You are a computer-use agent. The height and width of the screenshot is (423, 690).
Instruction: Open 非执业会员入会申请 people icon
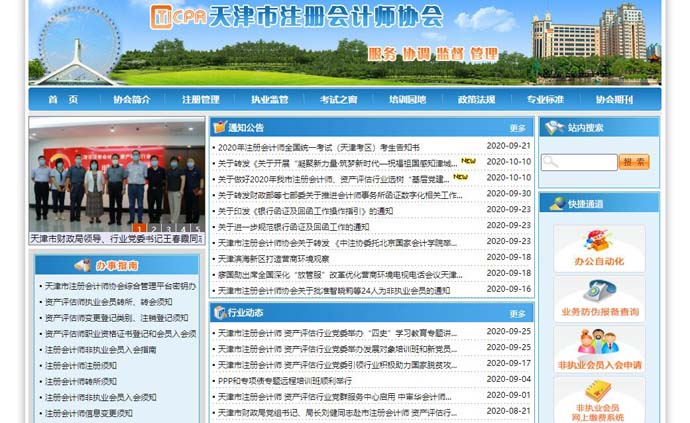(598, 342)
